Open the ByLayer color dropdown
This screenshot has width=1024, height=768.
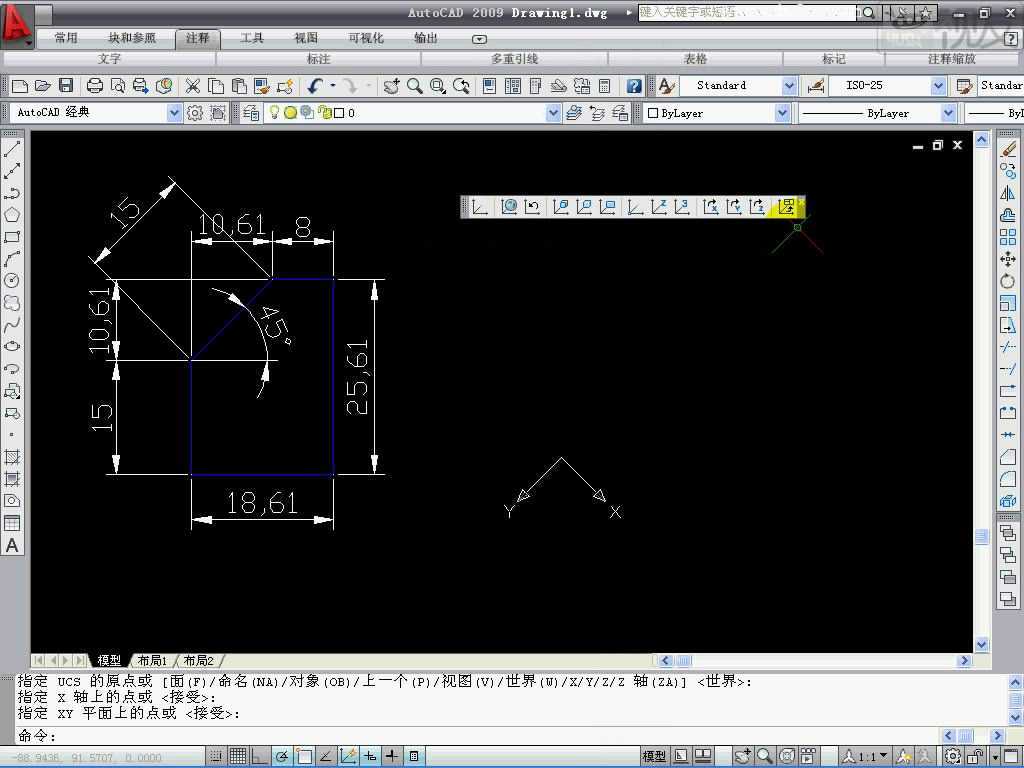point(782,113)
